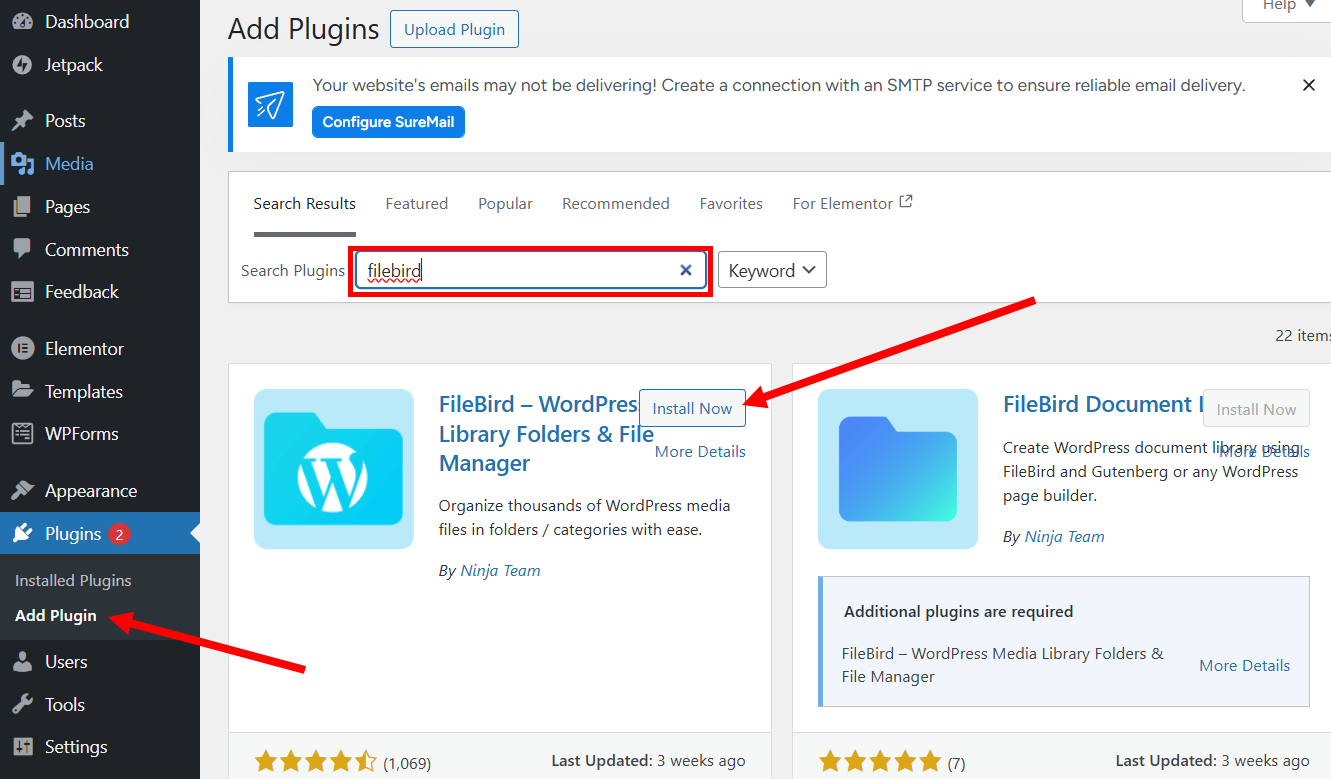1331x779 pixels.
Task: Open Tools using the wrench icon
Action: (x=24, y=704)
